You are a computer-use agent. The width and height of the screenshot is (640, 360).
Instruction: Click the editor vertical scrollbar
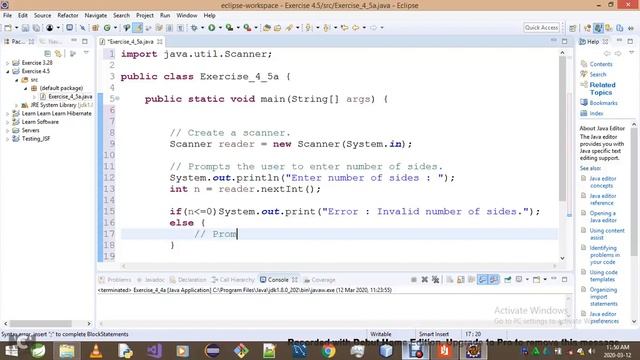point(562,129)
